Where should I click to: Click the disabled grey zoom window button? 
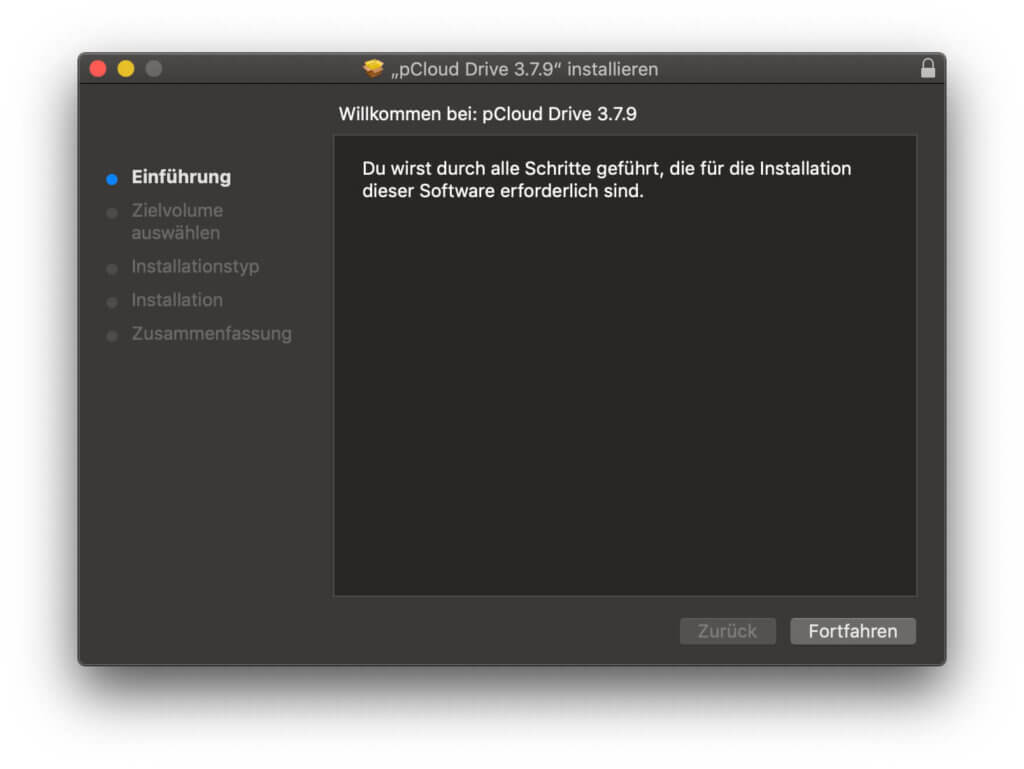click(x=154, y=69)
